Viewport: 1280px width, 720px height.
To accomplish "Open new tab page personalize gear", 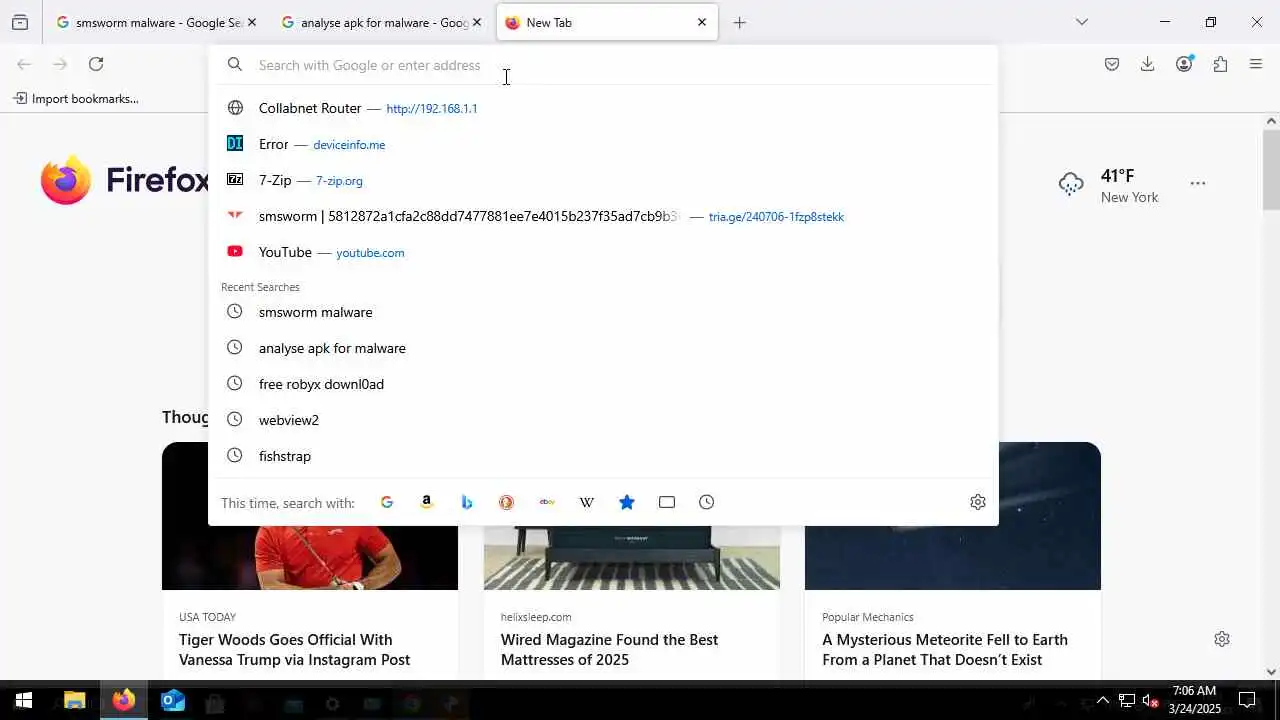I will (1222, 639).
